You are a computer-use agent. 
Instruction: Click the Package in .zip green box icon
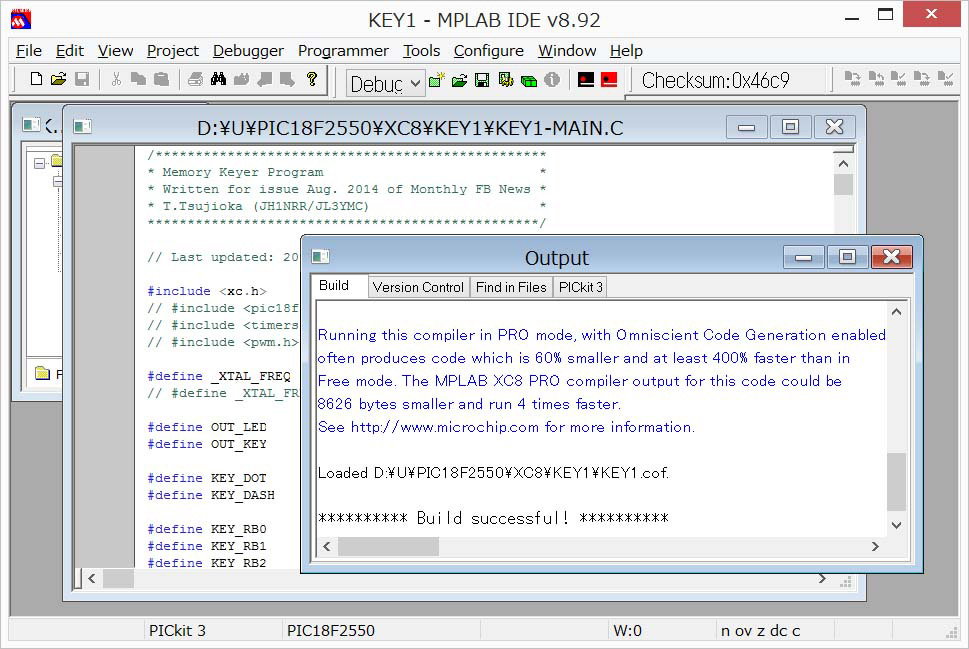point(529,80)
